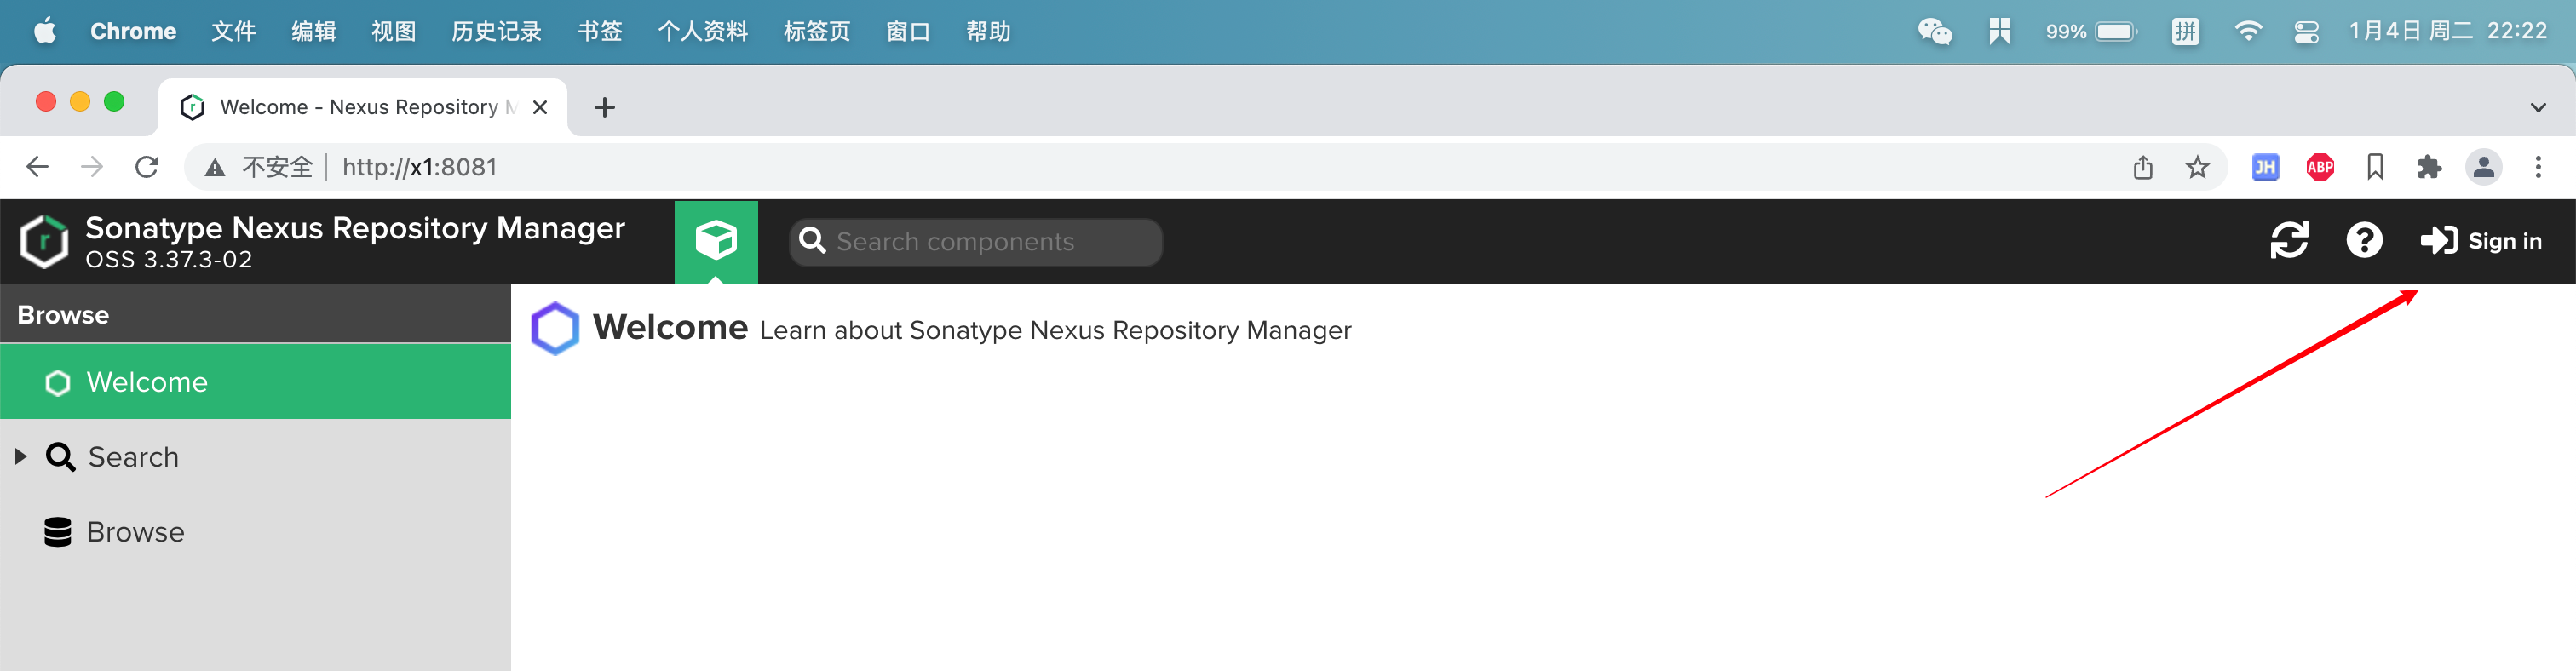This screenshot has height=671, width=2576.
Task: Click the date and time 1月4日 周二 22:22
Action: (2448, 31)
